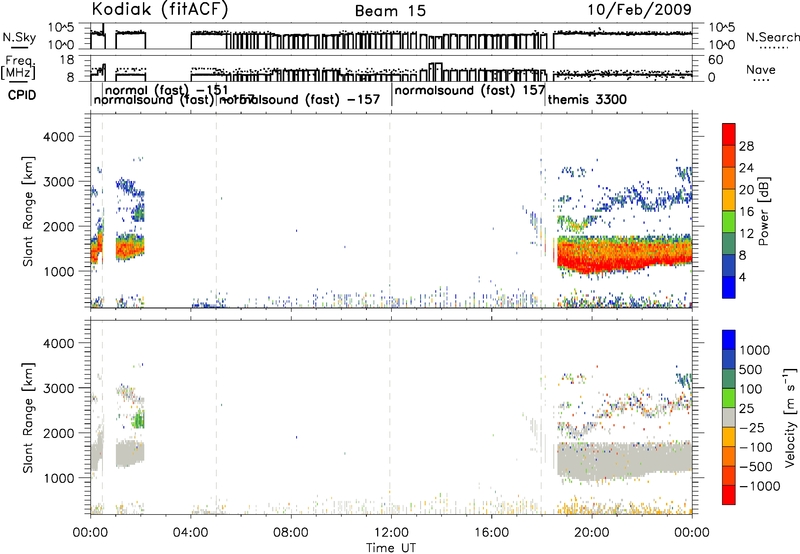
Task: Click the '08:00' time axis label
Action: click(291, 533)
